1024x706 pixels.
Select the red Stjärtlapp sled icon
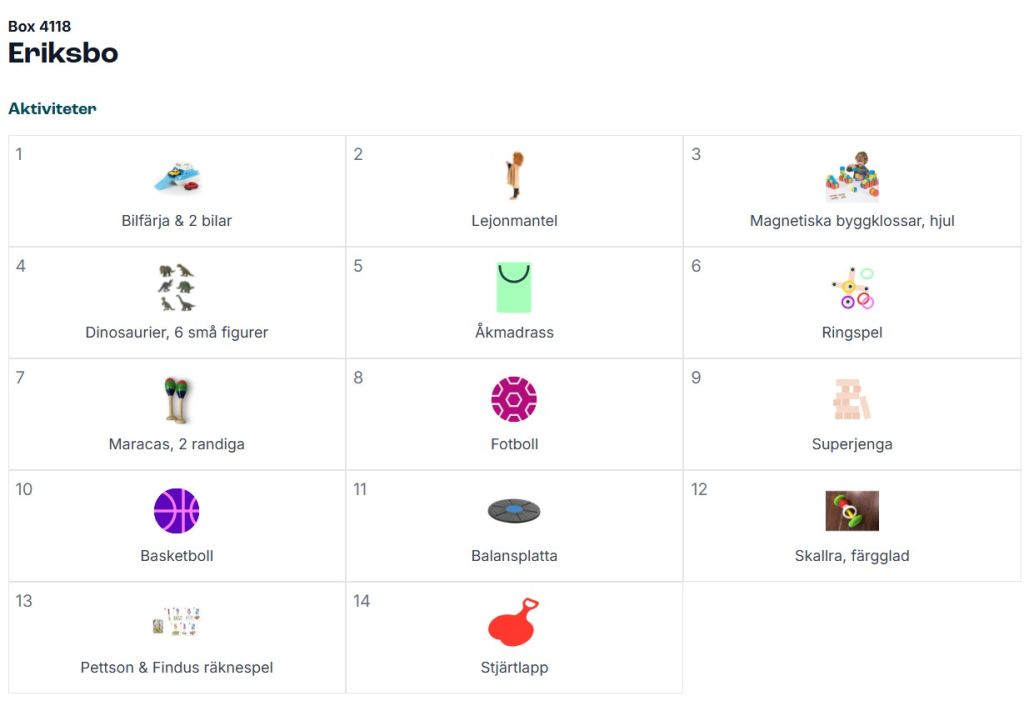[x=514, y=622]
